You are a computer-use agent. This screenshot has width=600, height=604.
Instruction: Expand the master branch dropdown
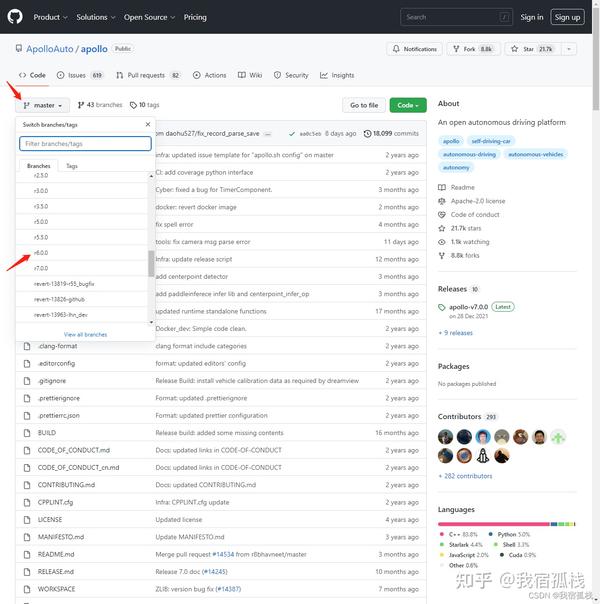42,105
